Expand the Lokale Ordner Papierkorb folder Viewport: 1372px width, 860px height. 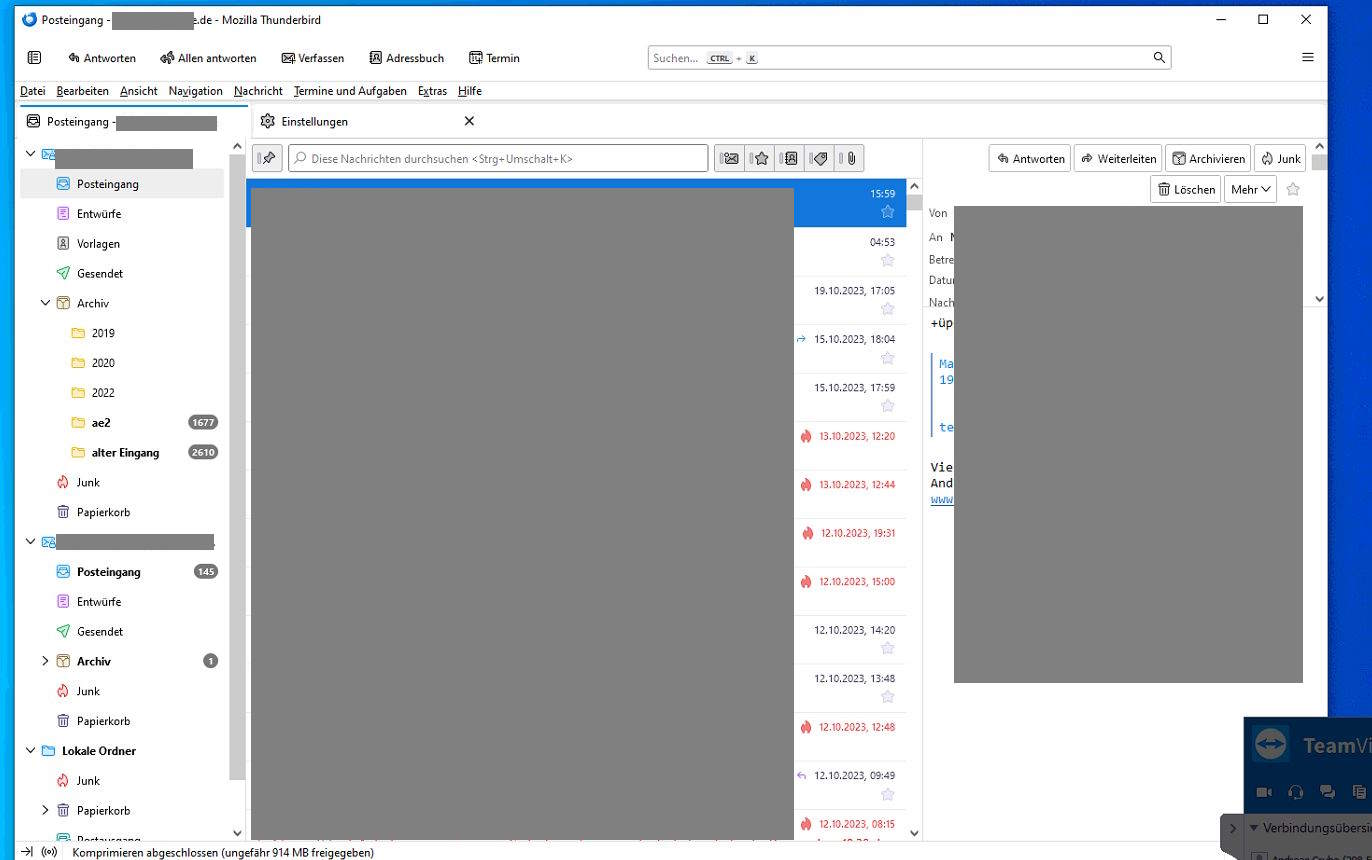pos(45,810)
